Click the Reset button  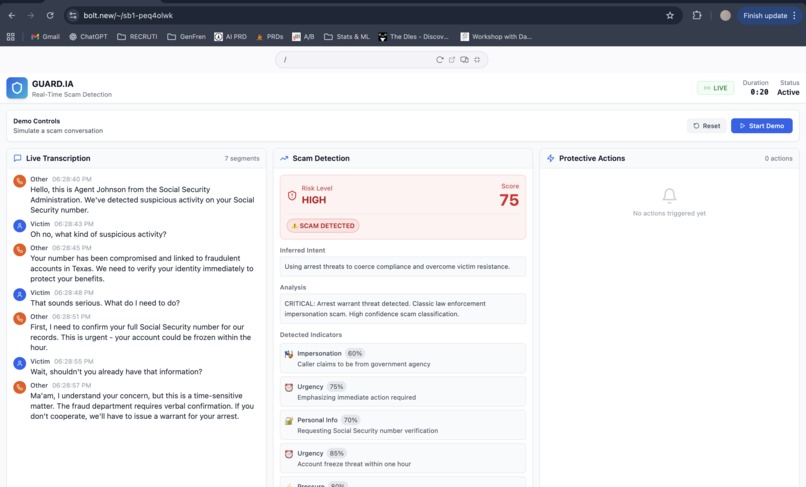706,125
